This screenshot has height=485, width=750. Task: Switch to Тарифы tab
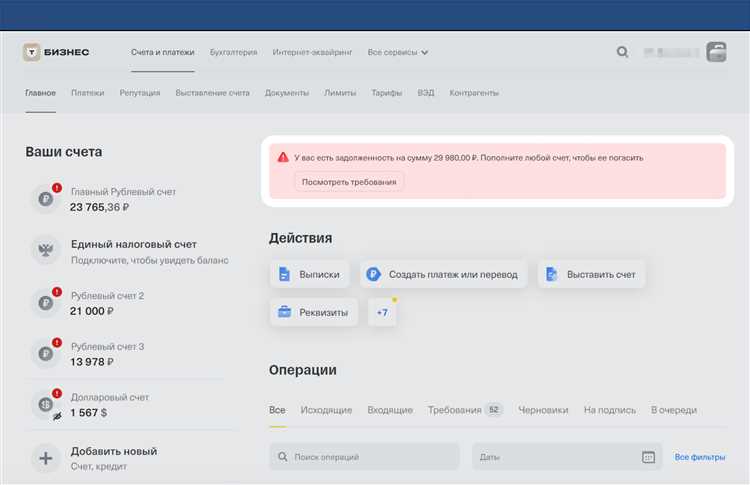[386, 93]
